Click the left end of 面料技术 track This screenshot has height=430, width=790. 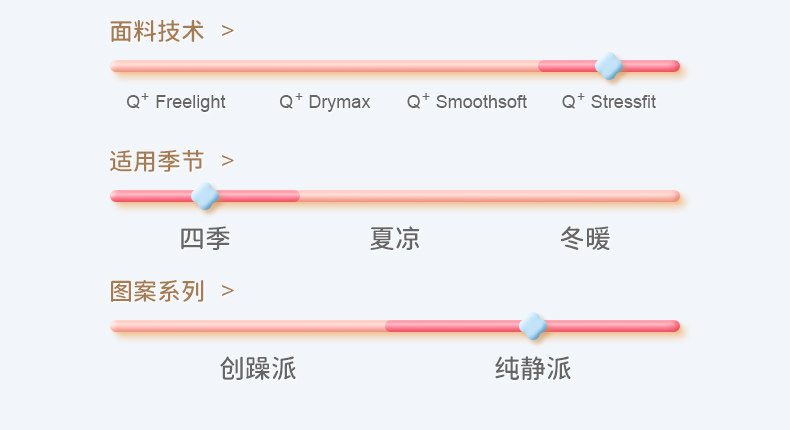pyautogui.click(x=118, y=66)
